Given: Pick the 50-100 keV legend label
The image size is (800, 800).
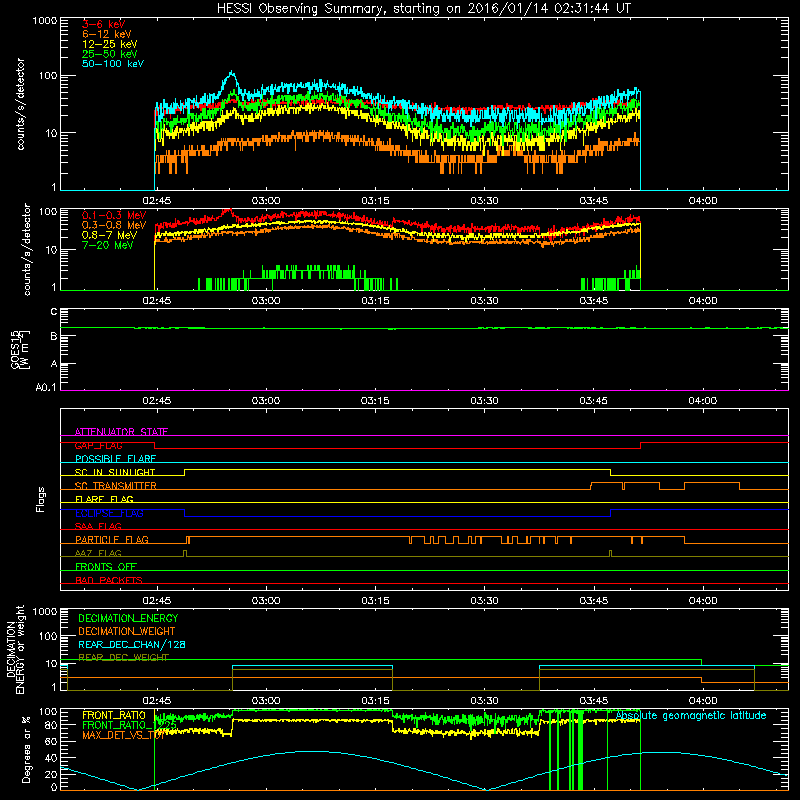Looking at the screenshot, I should 113,63.
